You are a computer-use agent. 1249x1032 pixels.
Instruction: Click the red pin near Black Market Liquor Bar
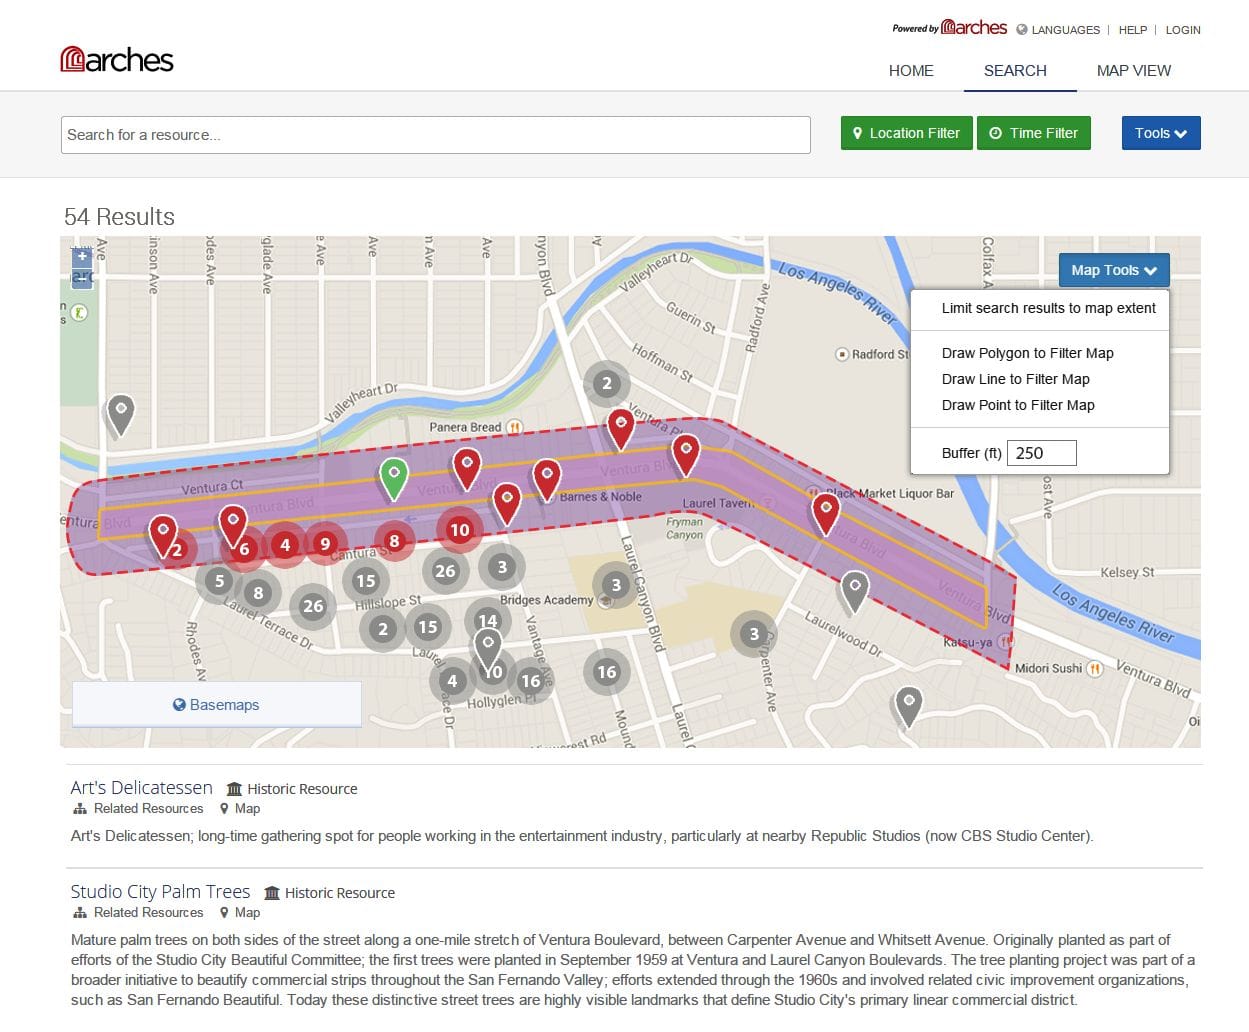pos(825,512)
